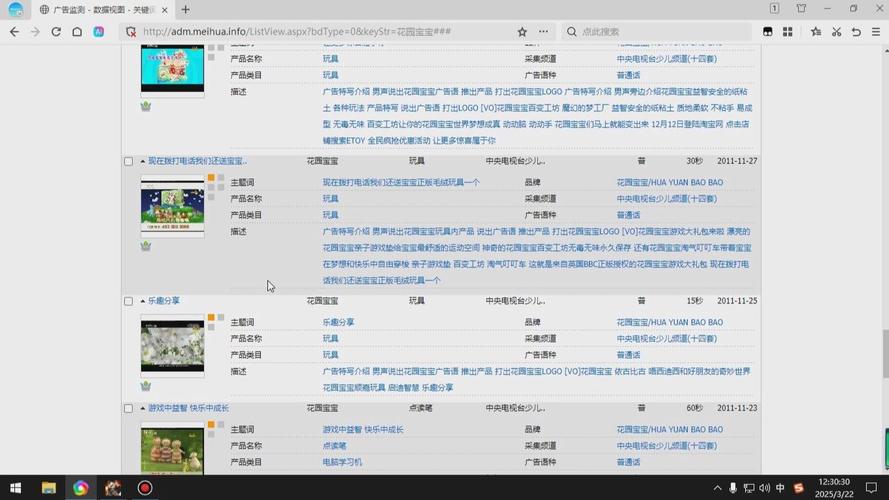889x500 pixels.
Task: Collapse the 游戏中益智 快乐中成长 row
Action: [x=142, y=409]
